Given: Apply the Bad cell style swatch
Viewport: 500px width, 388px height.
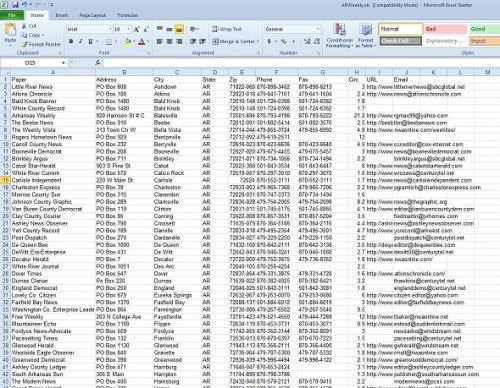Looking at the screenshot, I should click(445, 29).
